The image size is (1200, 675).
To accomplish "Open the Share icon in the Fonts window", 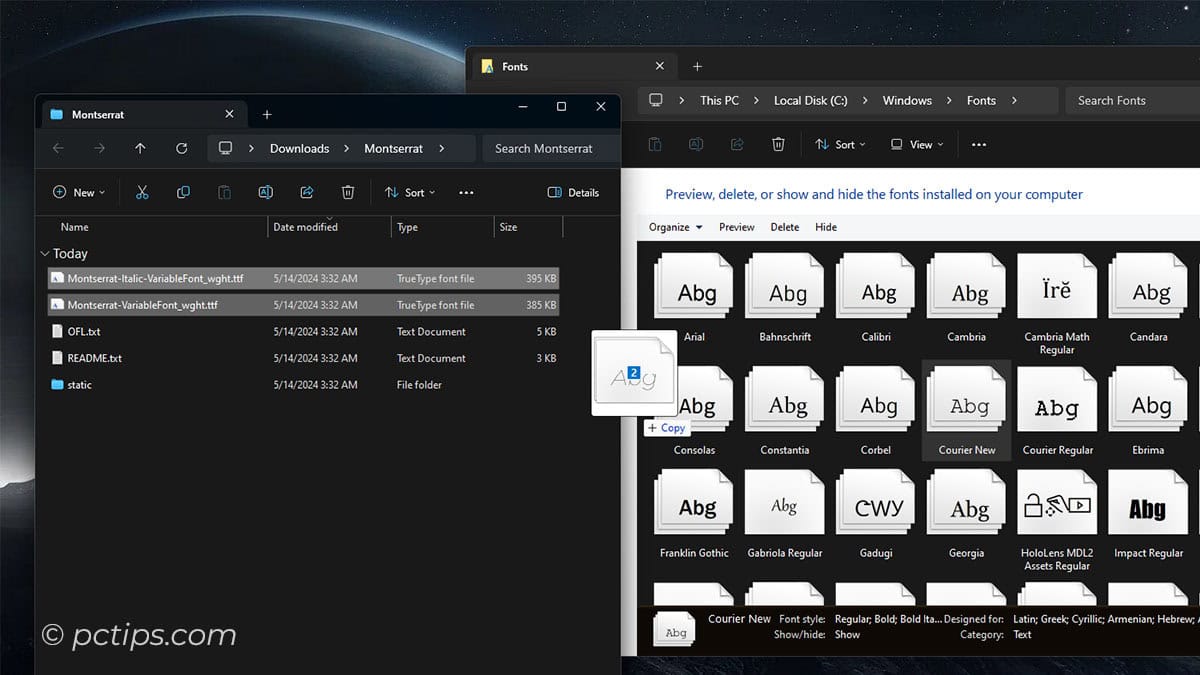I will pos(738,144).
